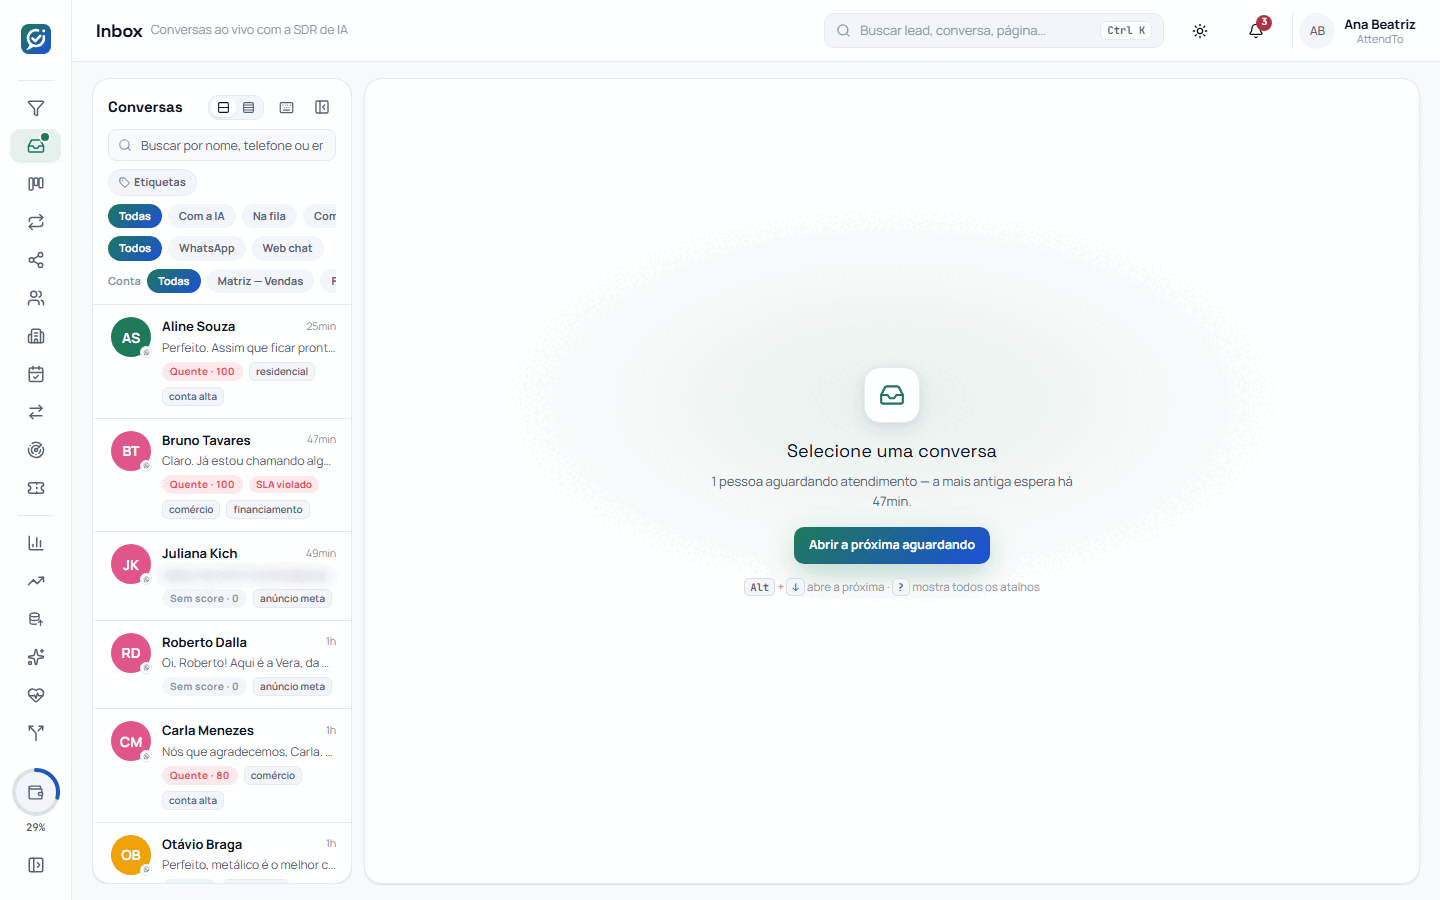Viewport: 1440px width, 900px height.
Task: Open the sparkles AI icon in the sidebar
Action: click(36, 657)
